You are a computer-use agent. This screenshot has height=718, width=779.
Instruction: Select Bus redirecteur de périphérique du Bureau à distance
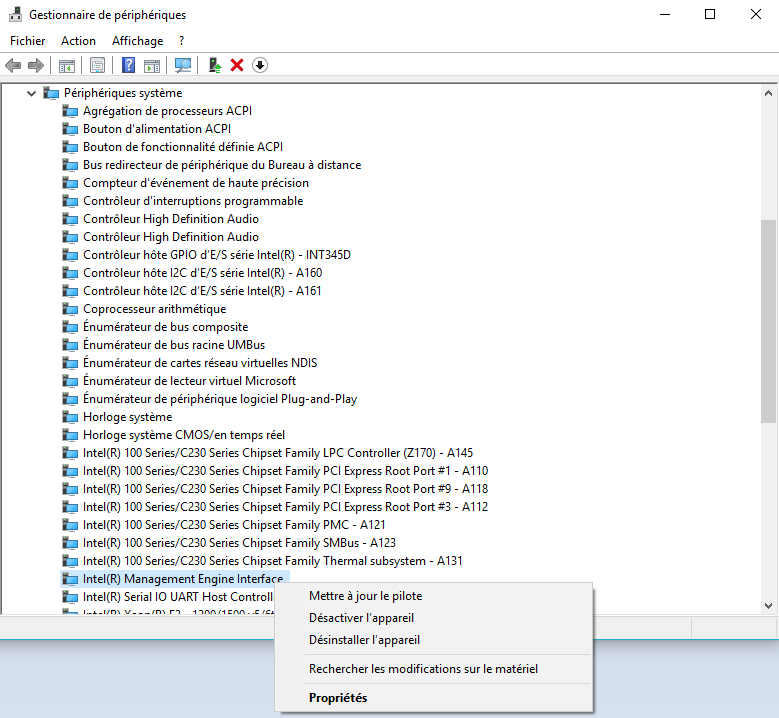pyautogui.click(x=222, y=165)
